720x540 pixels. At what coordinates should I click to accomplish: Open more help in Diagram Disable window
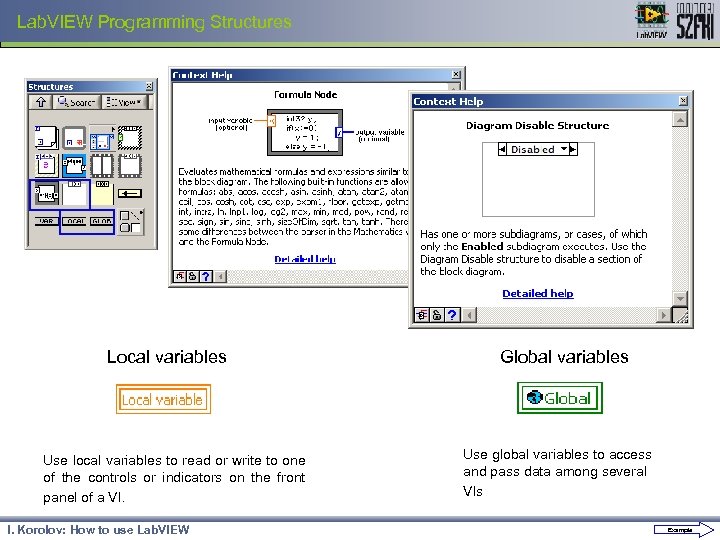coord(452,315)
